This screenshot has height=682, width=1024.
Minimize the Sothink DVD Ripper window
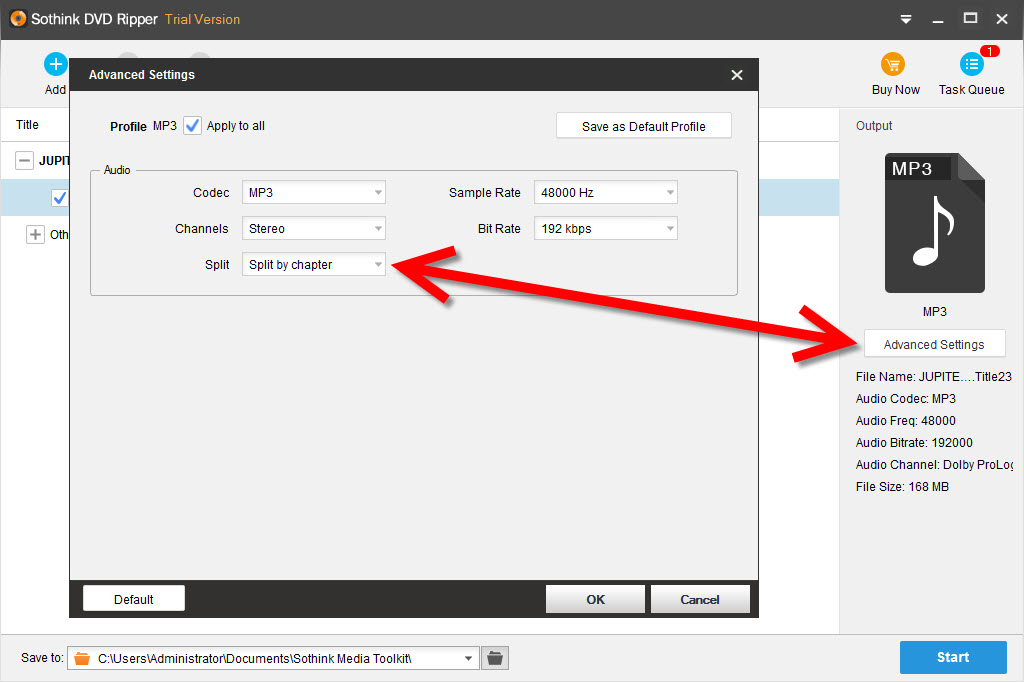(938, 20)
